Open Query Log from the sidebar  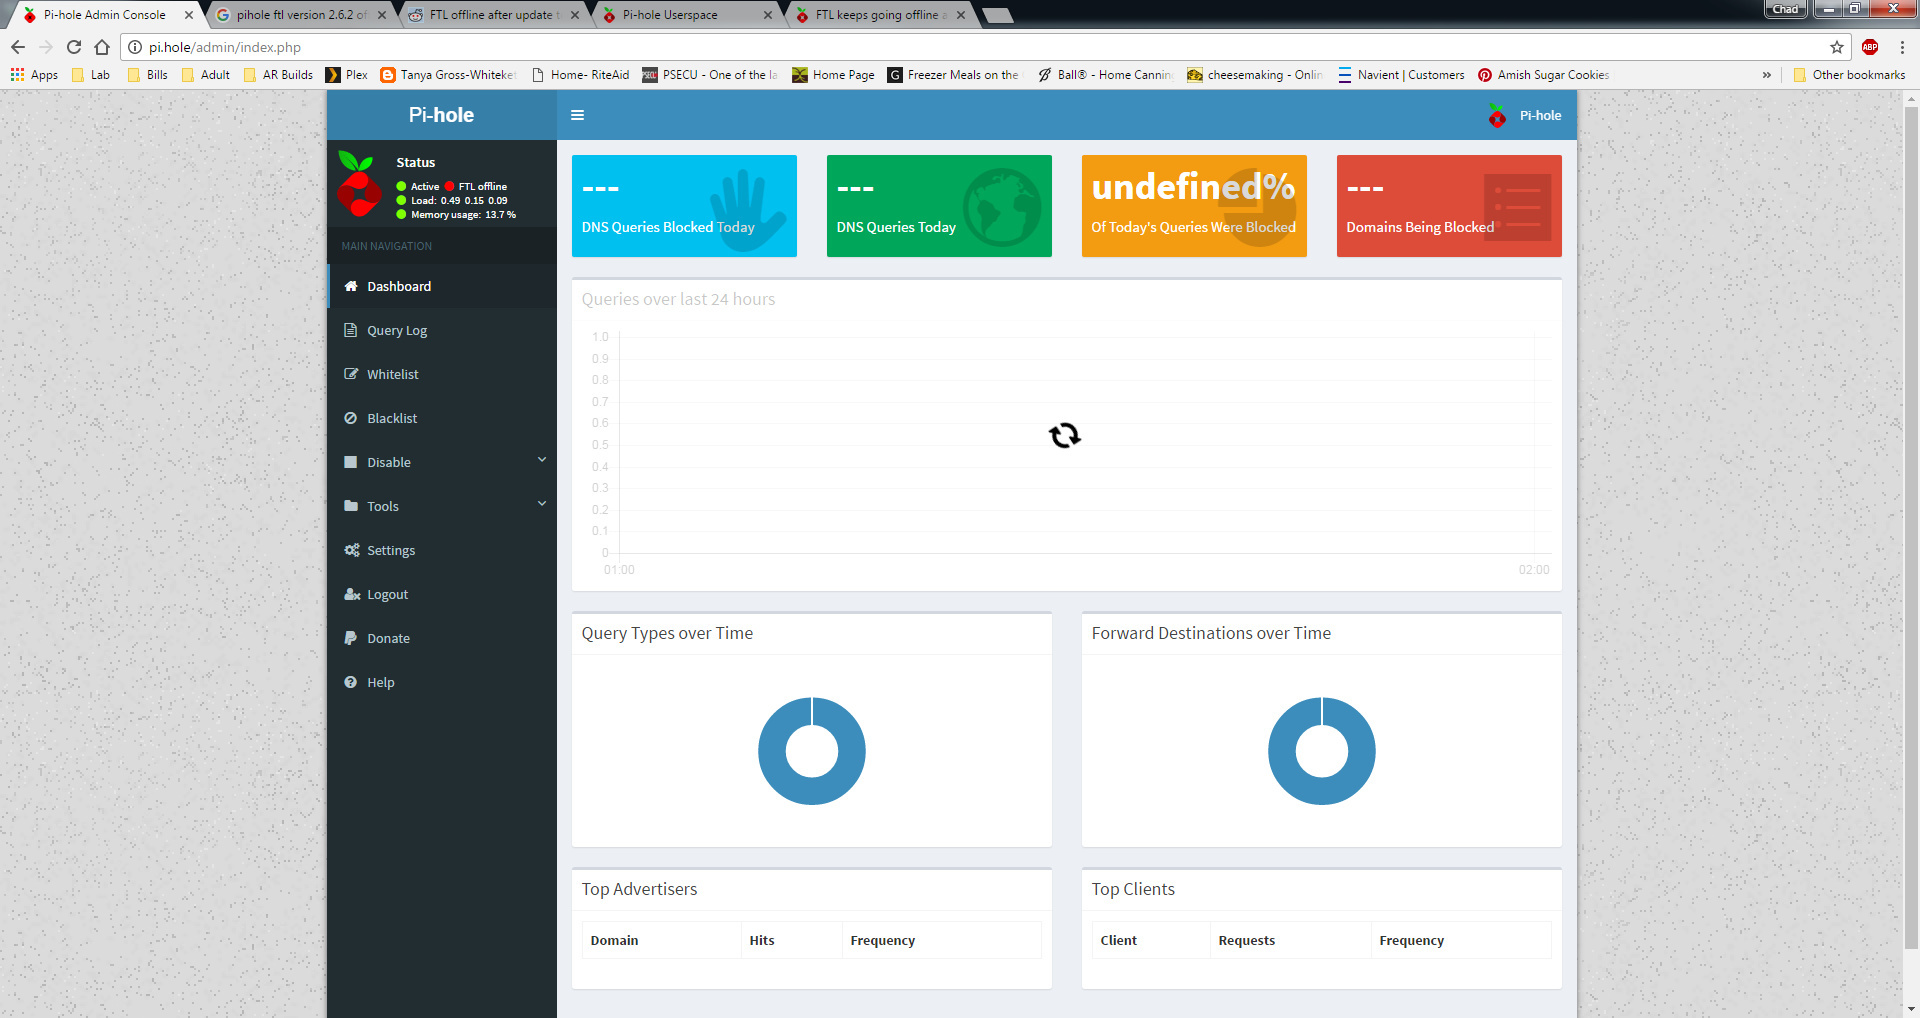(x=396, y=330)
